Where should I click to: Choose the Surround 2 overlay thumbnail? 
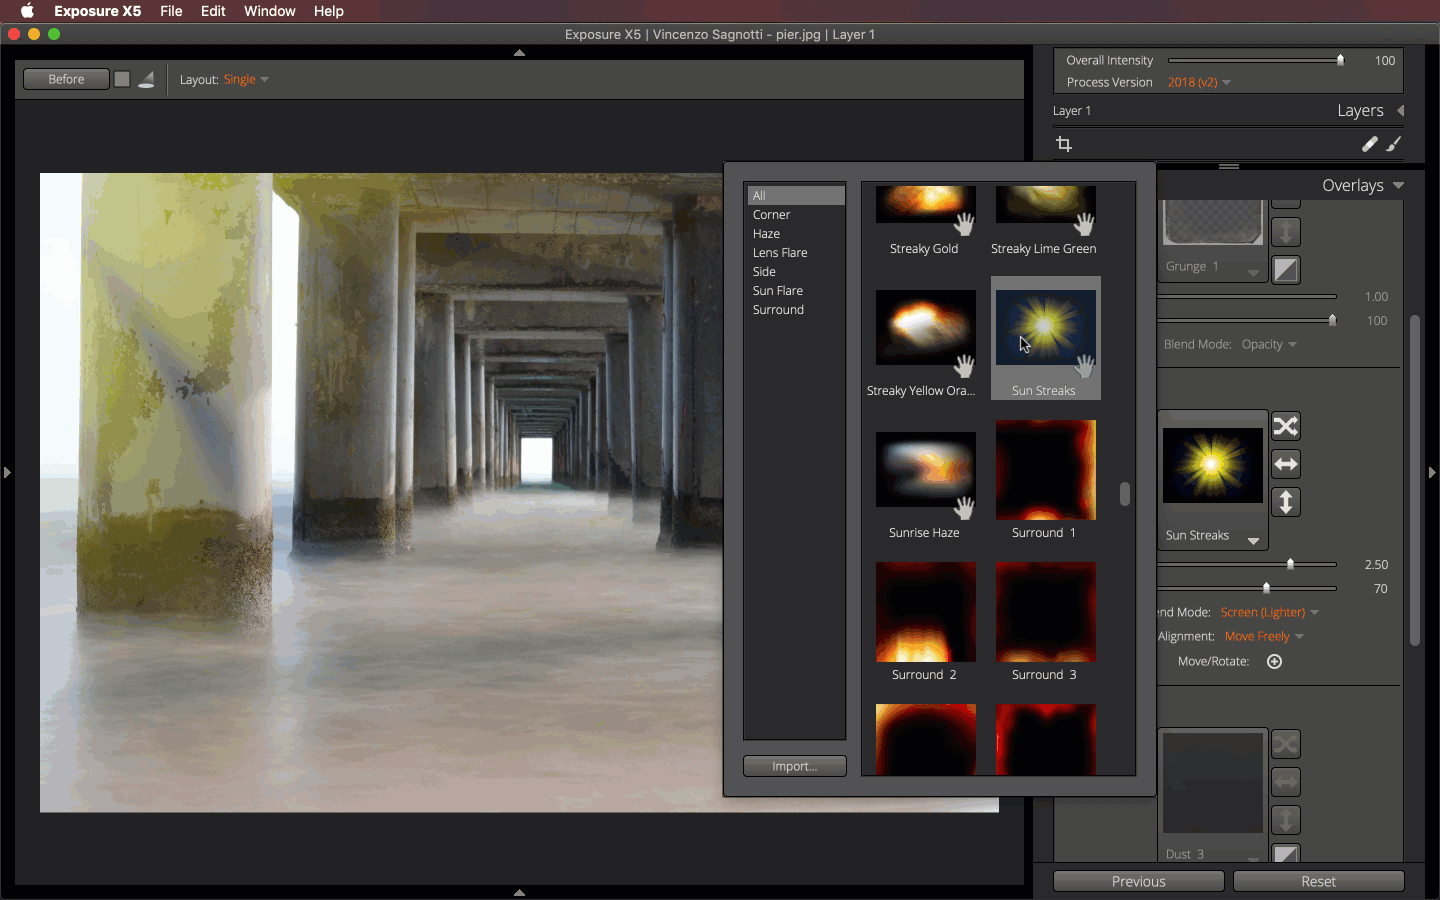tap(925, 612)
